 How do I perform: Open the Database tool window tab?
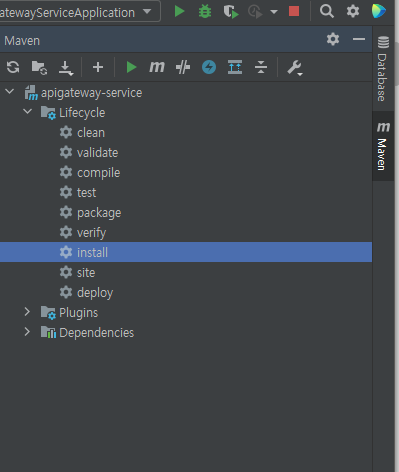(x=383, y=68)
